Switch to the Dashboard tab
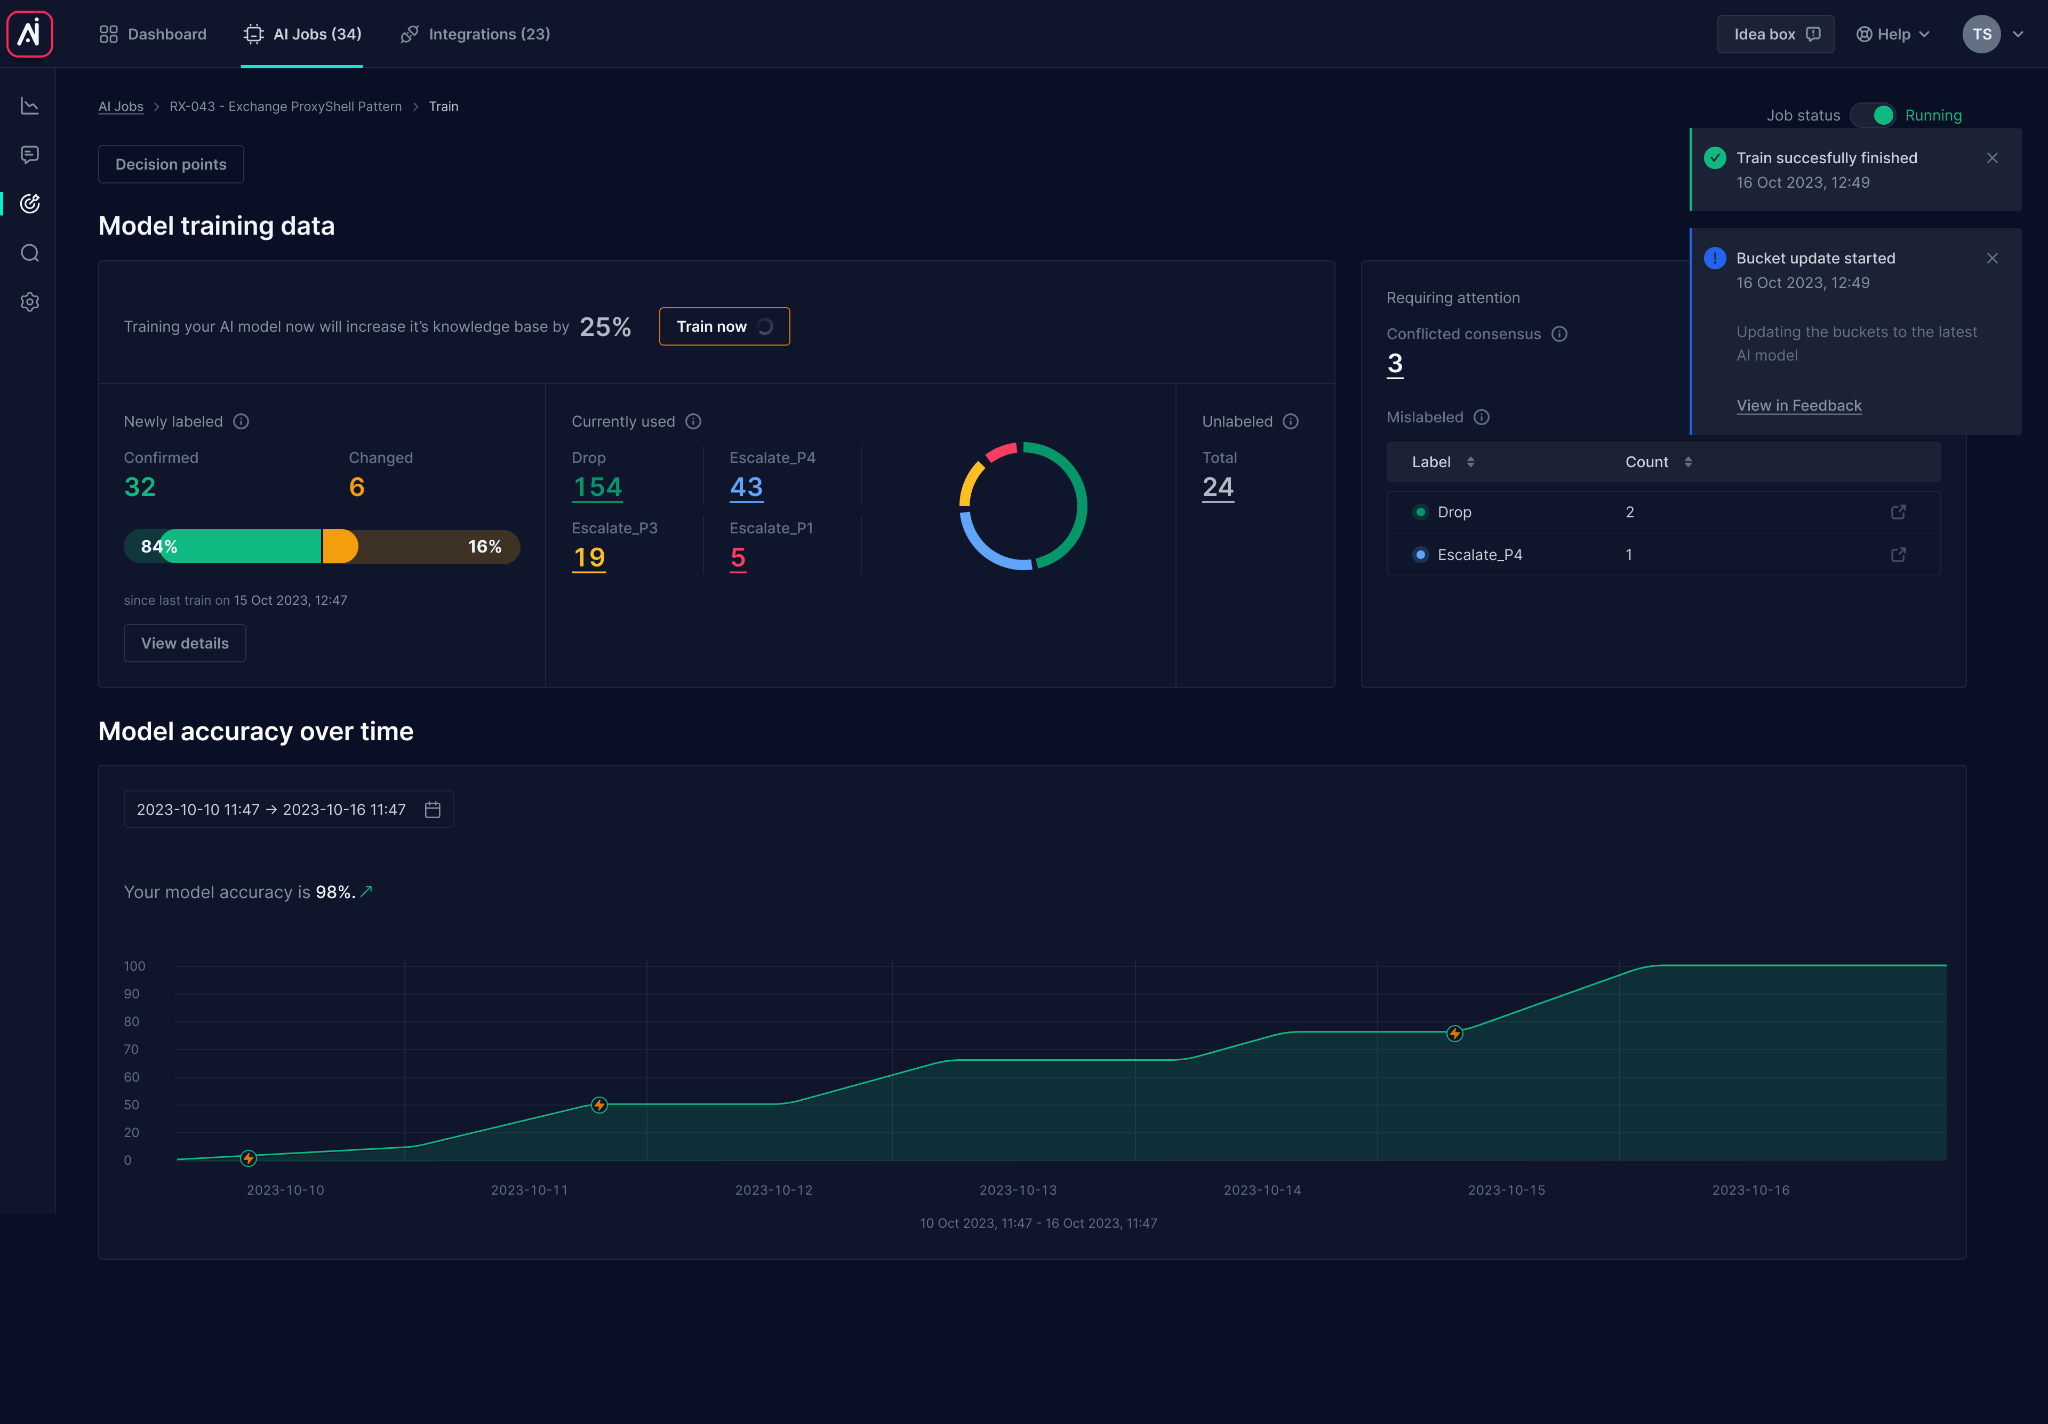The width and height of the screenshot is (2048, 1424). 153,34
